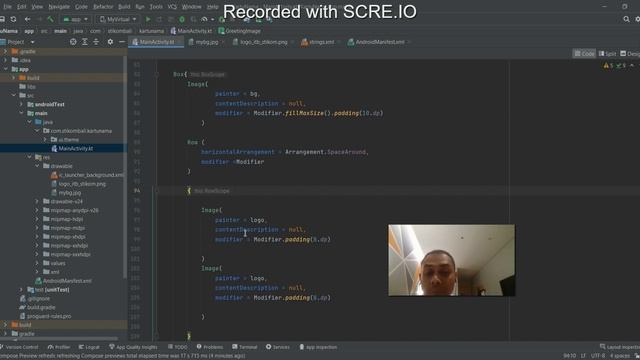Expand the .idea folder

tap(5, 60)
